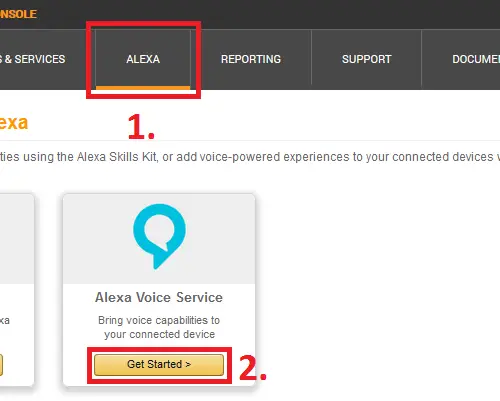This screenshot has width=500, height=401.
Task: Click the orange Alexa page heading
Action: [x=14, y=123]
